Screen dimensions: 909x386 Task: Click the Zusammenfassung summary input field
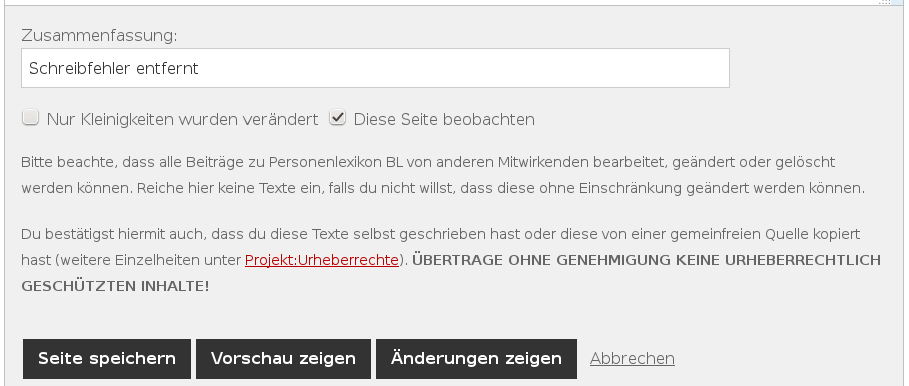tap(375, 68)
